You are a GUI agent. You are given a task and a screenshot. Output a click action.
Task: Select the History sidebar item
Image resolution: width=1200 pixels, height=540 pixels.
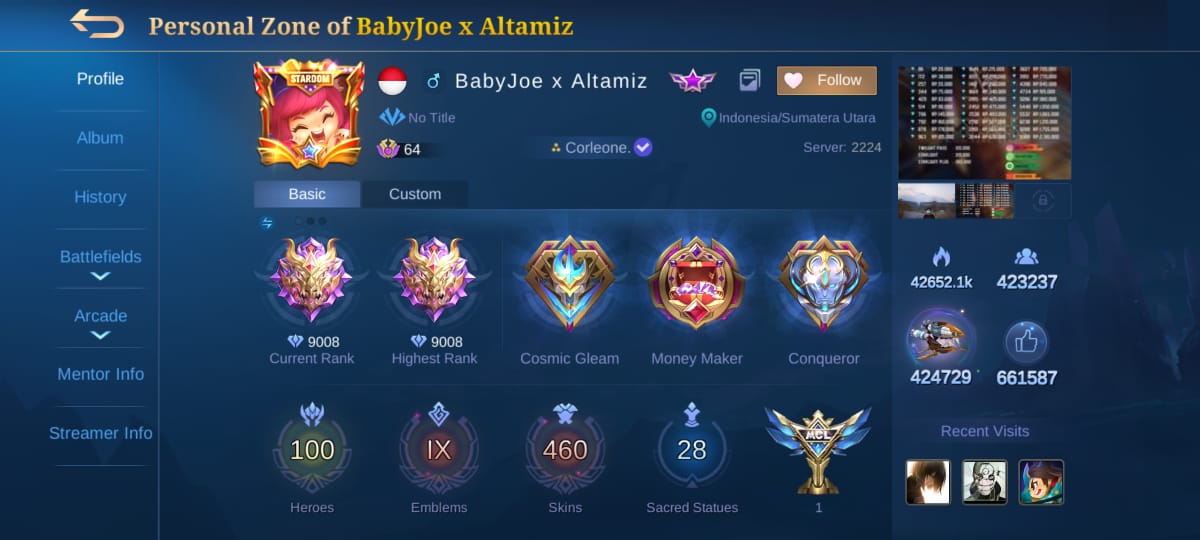(100, 197)
